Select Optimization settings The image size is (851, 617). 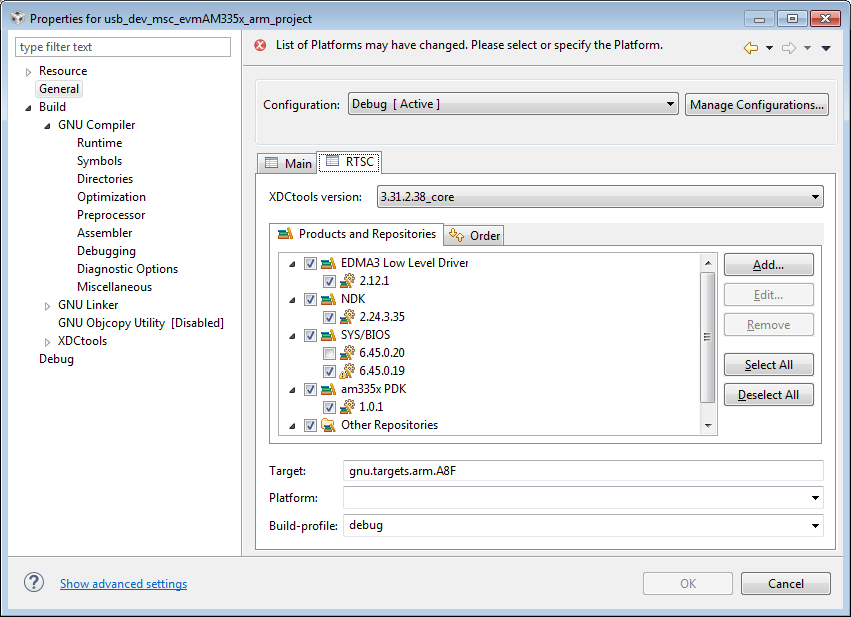point(111,196)
